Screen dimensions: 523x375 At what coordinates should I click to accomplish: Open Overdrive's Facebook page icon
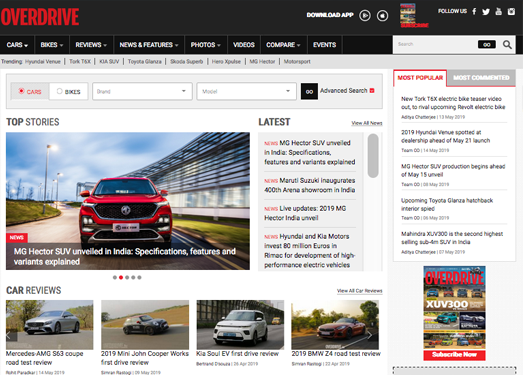(474, 12)
